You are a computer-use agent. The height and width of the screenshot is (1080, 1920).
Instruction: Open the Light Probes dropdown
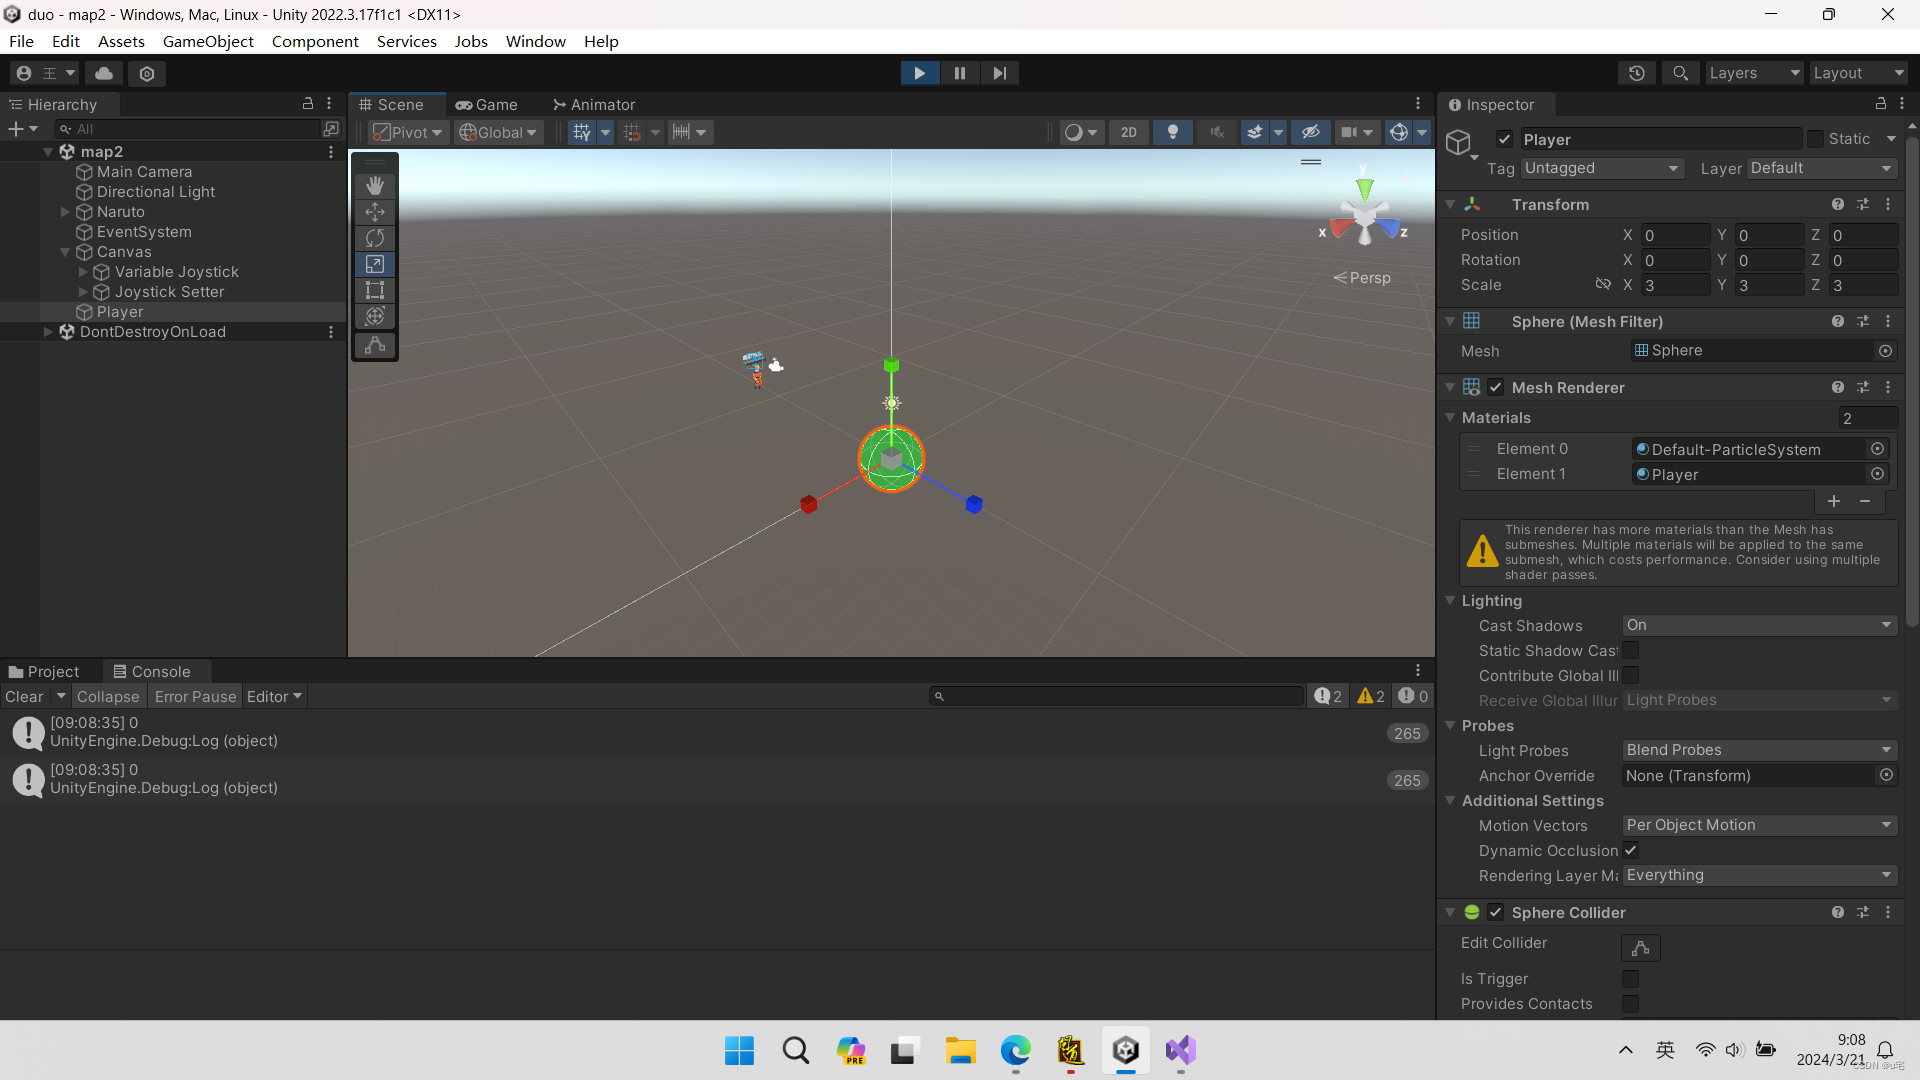click(1758, 750)
